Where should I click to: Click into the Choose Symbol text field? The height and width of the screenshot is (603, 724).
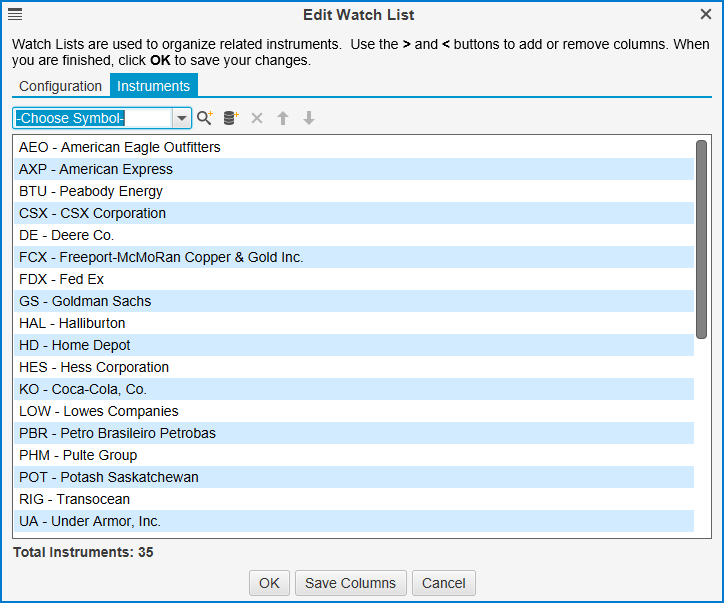pos(92,118)
